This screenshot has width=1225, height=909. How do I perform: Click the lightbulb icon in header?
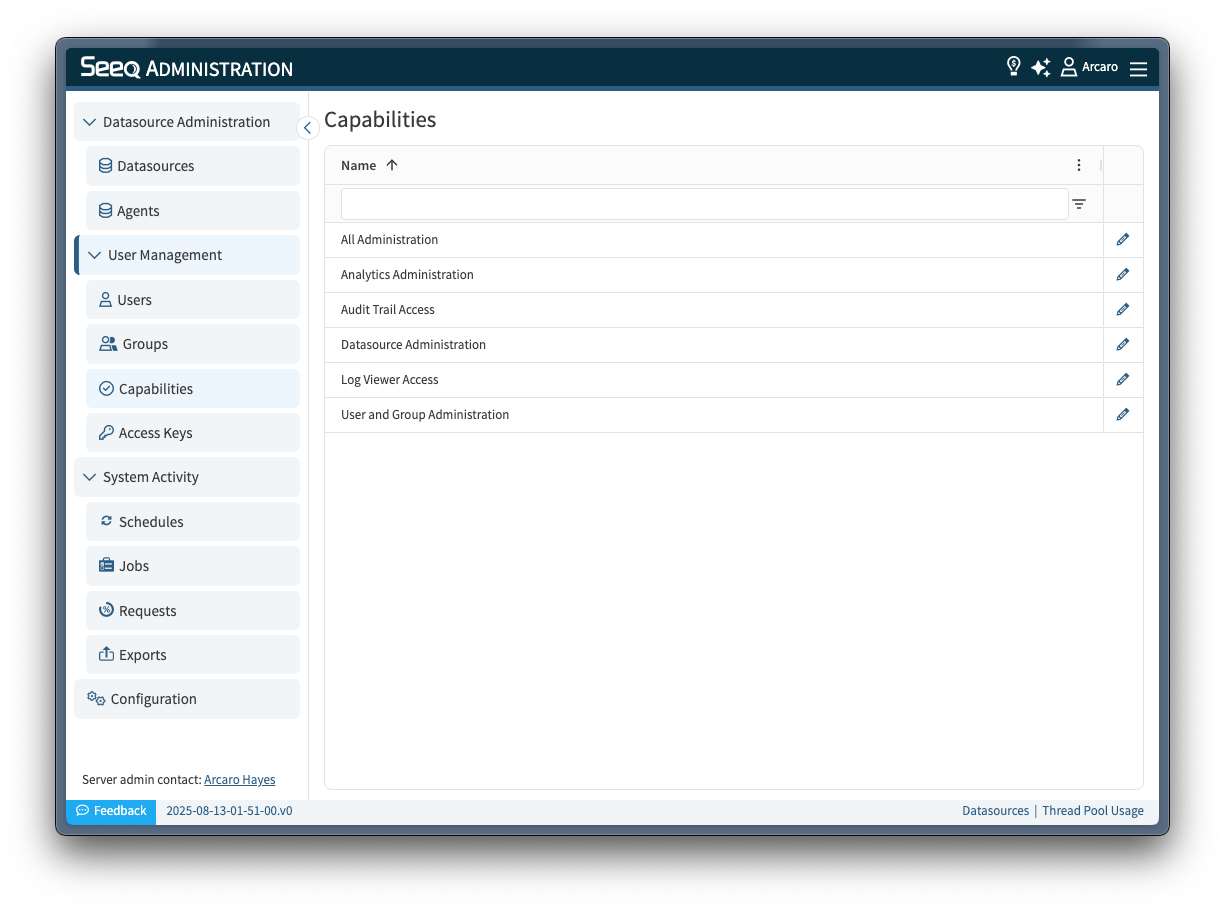[x=1013, y=67]
